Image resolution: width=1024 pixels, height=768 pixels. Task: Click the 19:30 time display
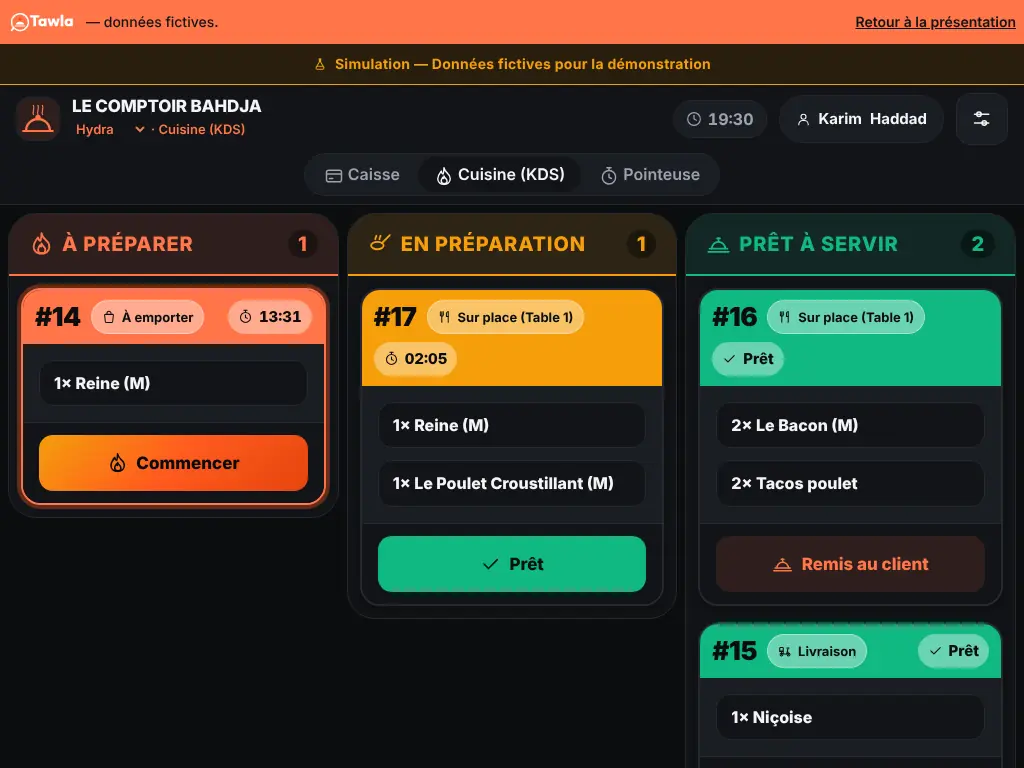point(720,119)
